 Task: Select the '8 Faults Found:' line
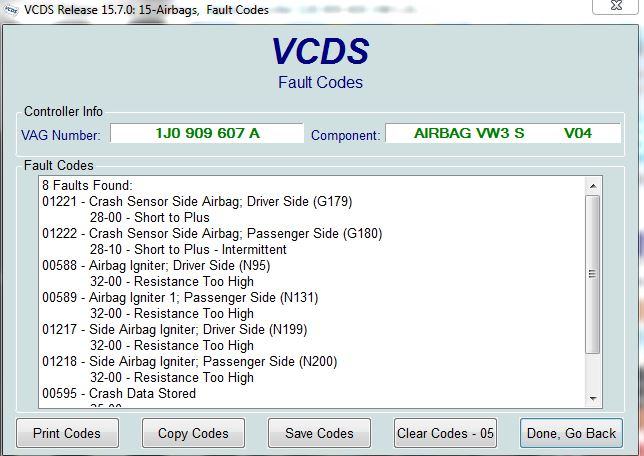pos(87,185)
